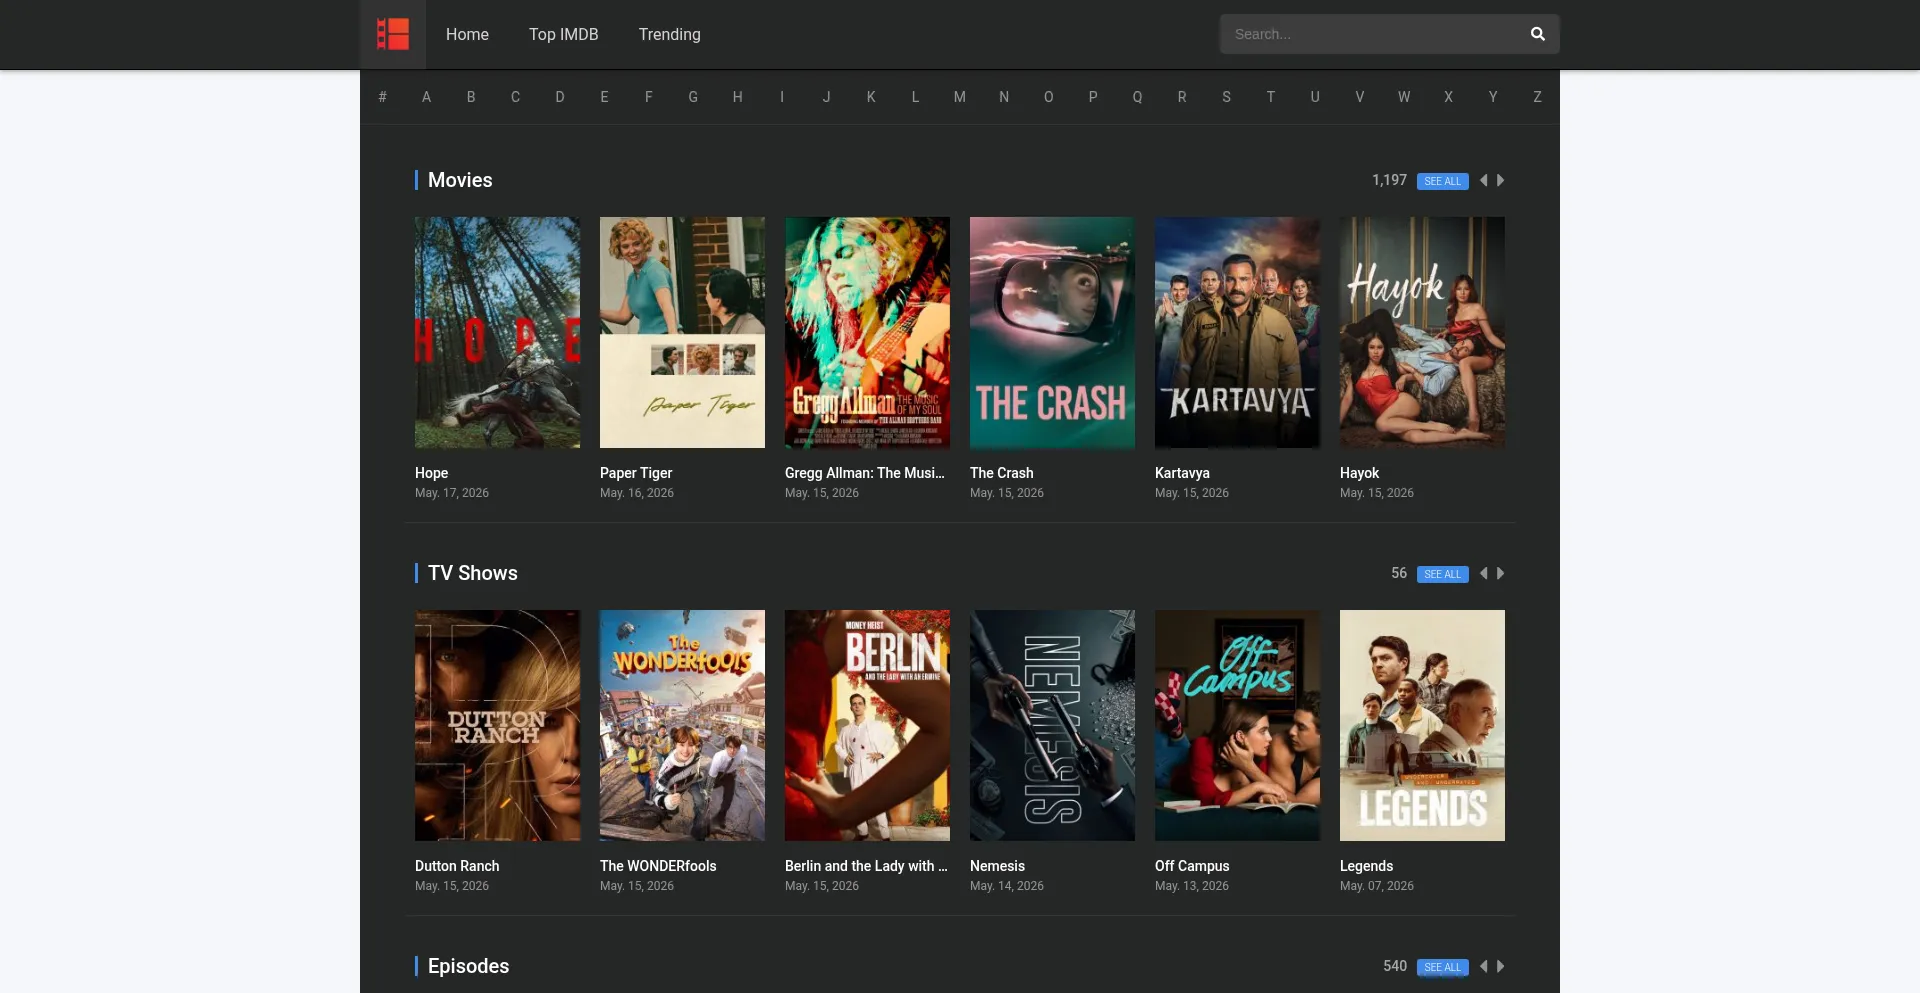
Task: Open the Top IMDB page
Action: click(x=564, y=34)
